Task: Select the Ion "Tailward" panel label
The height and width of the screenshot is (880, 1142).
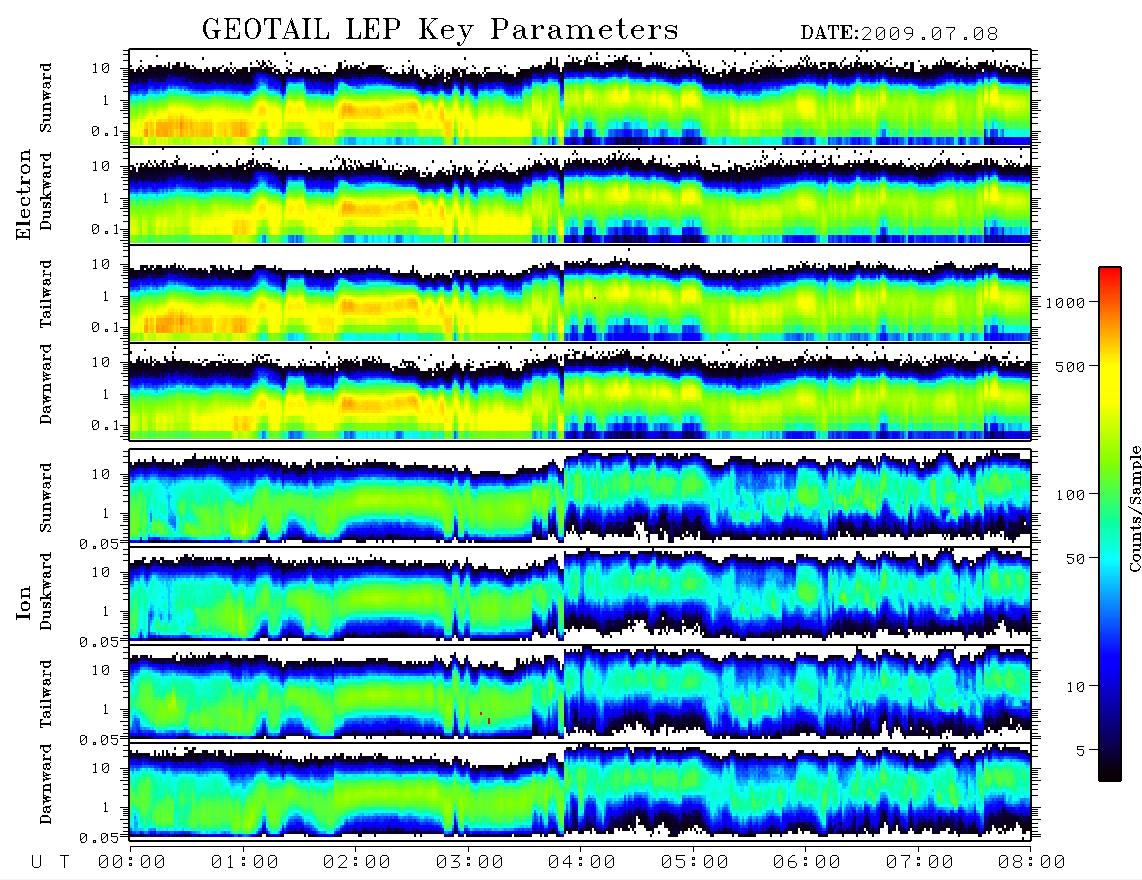Action: [46, 694]
